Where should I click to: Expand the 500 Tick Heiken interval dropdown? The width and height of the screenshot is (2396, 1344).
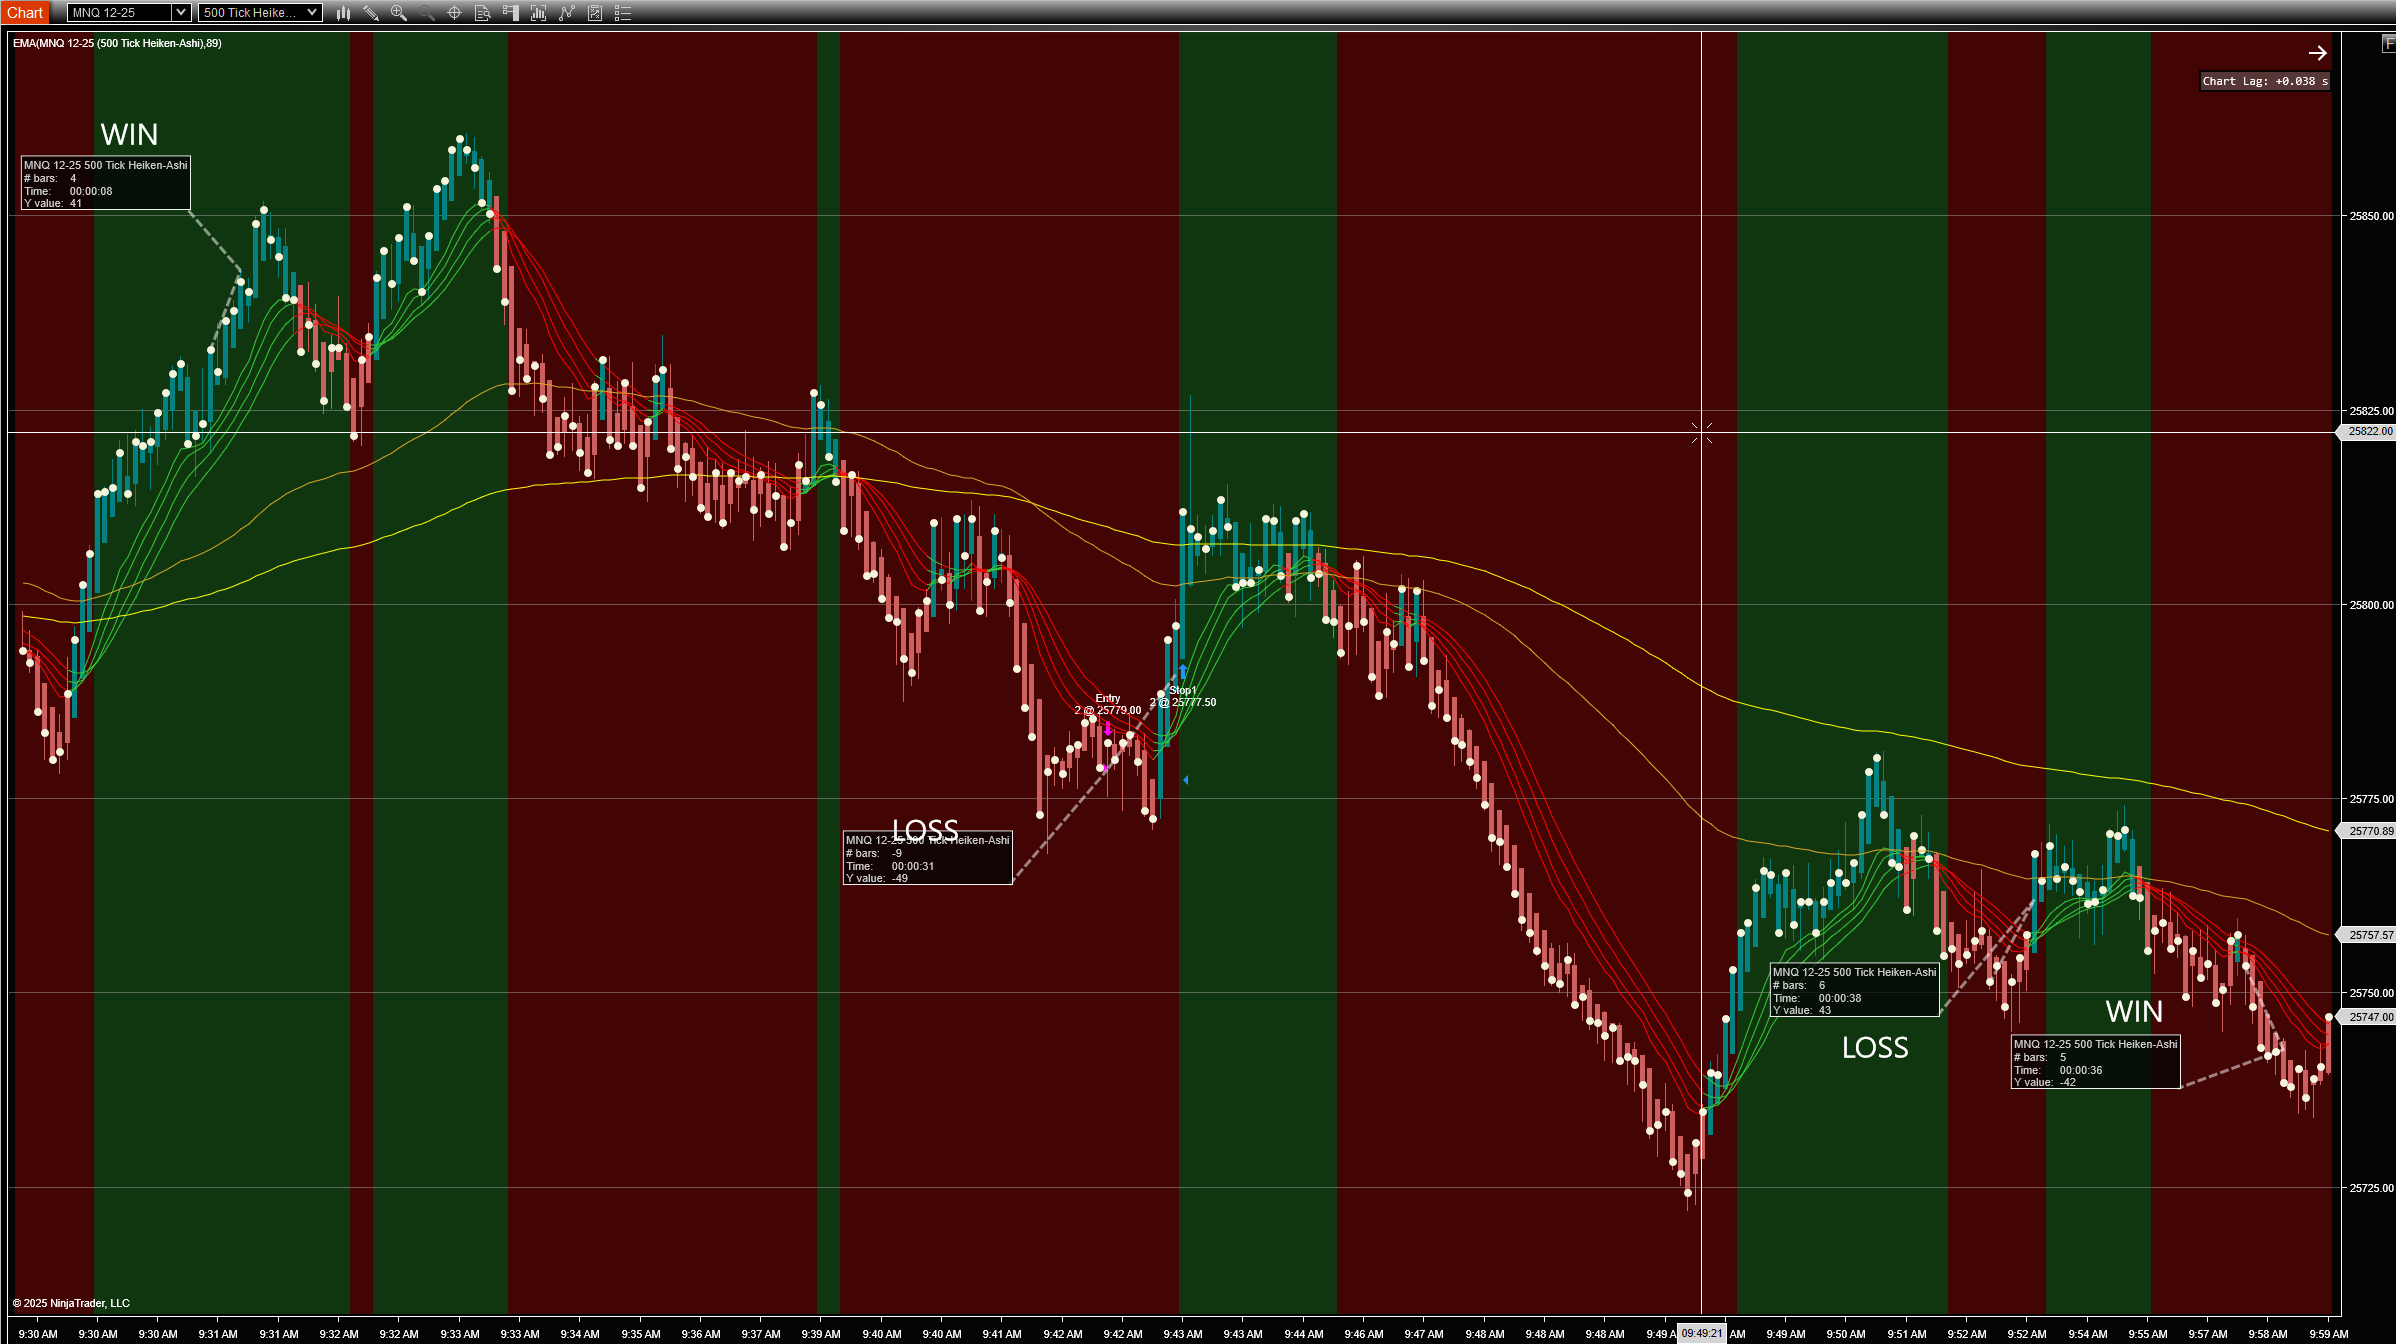tap(312, 13)
